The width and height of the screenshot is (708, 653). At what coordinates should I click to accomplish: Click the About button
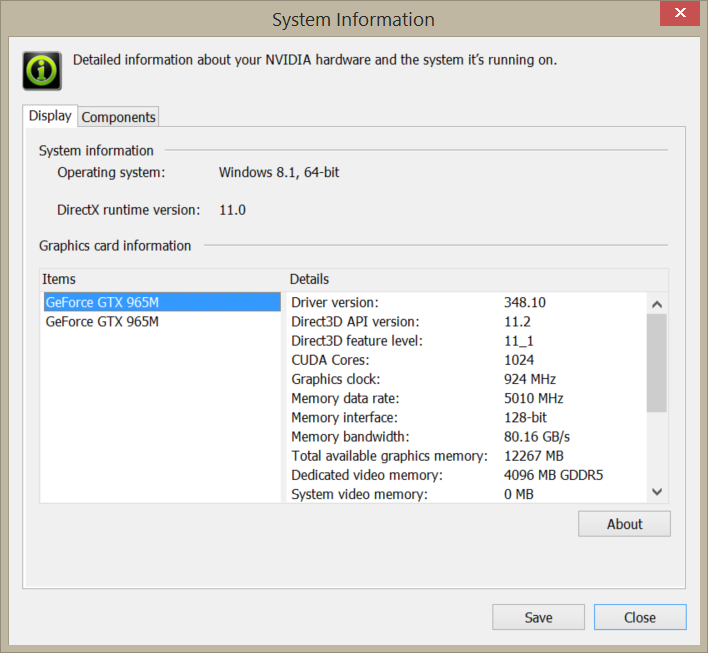[624, 524]
